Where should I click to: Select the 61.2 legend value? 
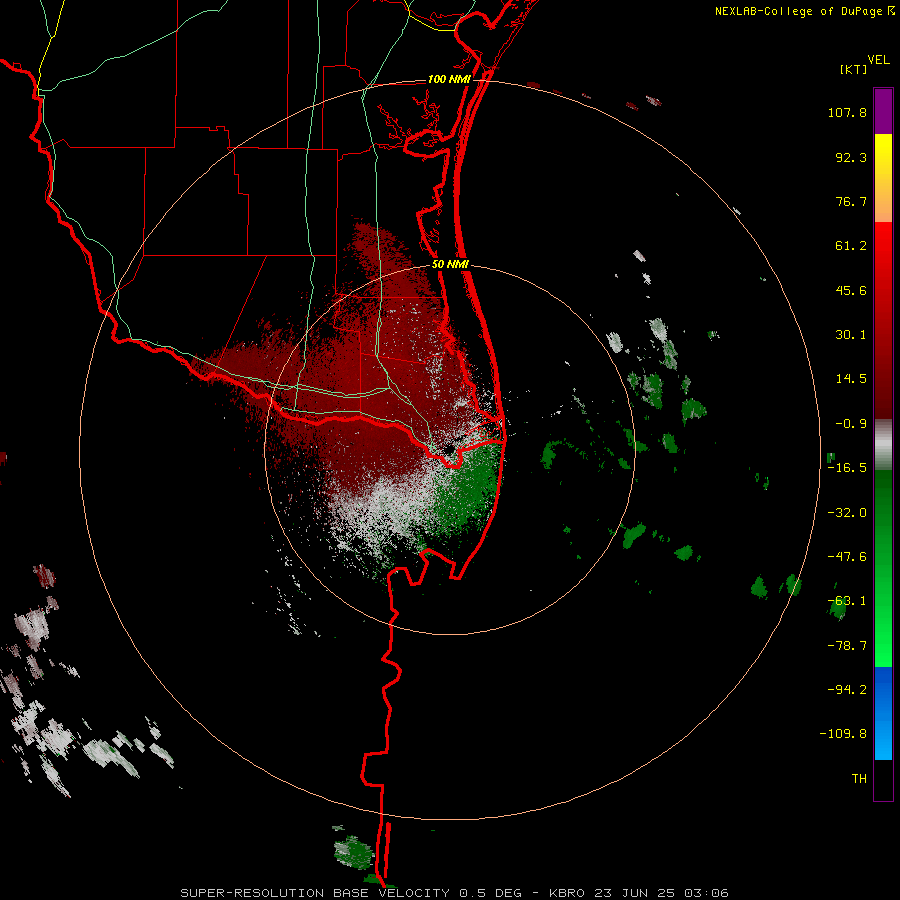pyautogui.click(x=851, y=246)
